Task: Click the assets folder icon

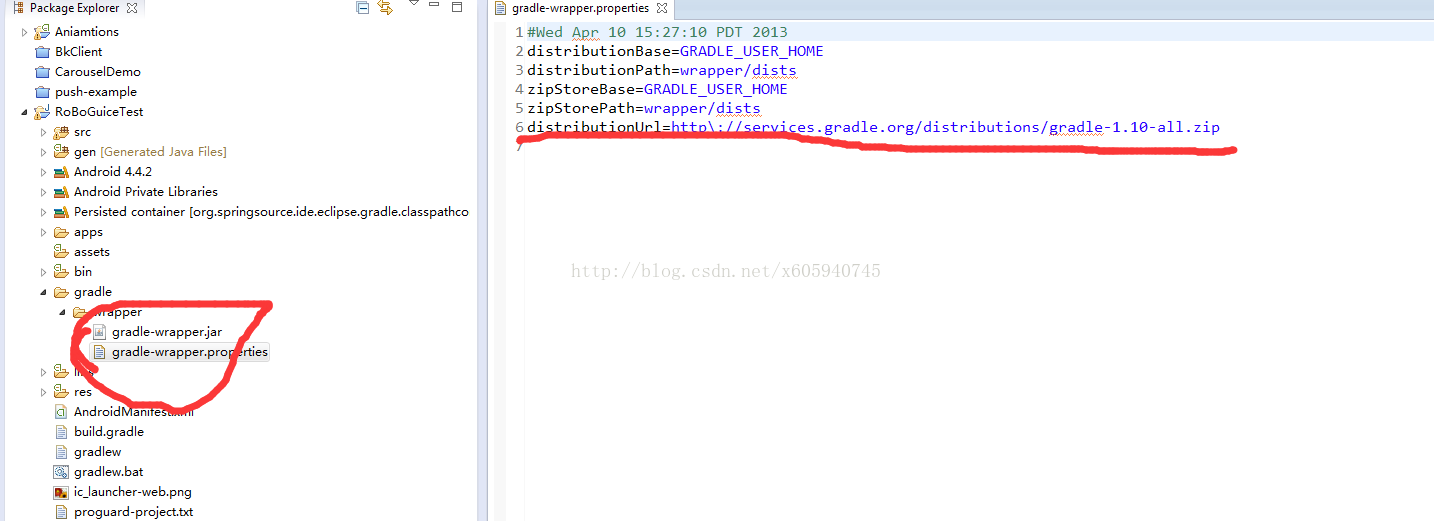Action: (61, 252)
